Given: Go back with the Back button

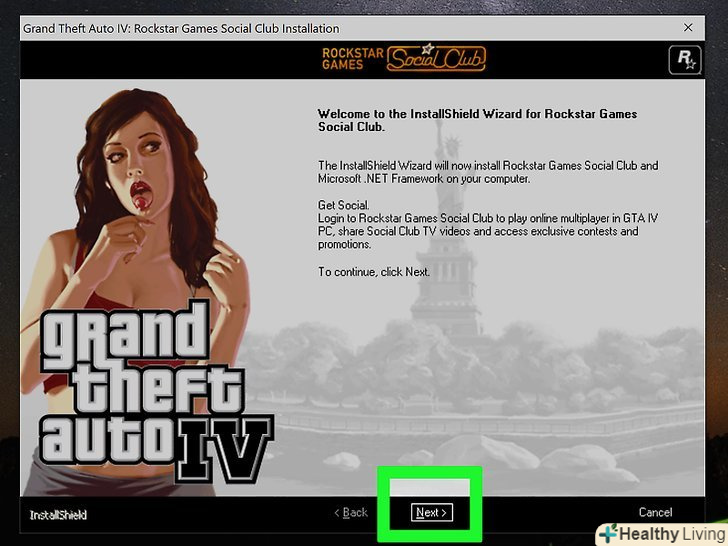Looking at the screenshot, I should coord(351,512).
